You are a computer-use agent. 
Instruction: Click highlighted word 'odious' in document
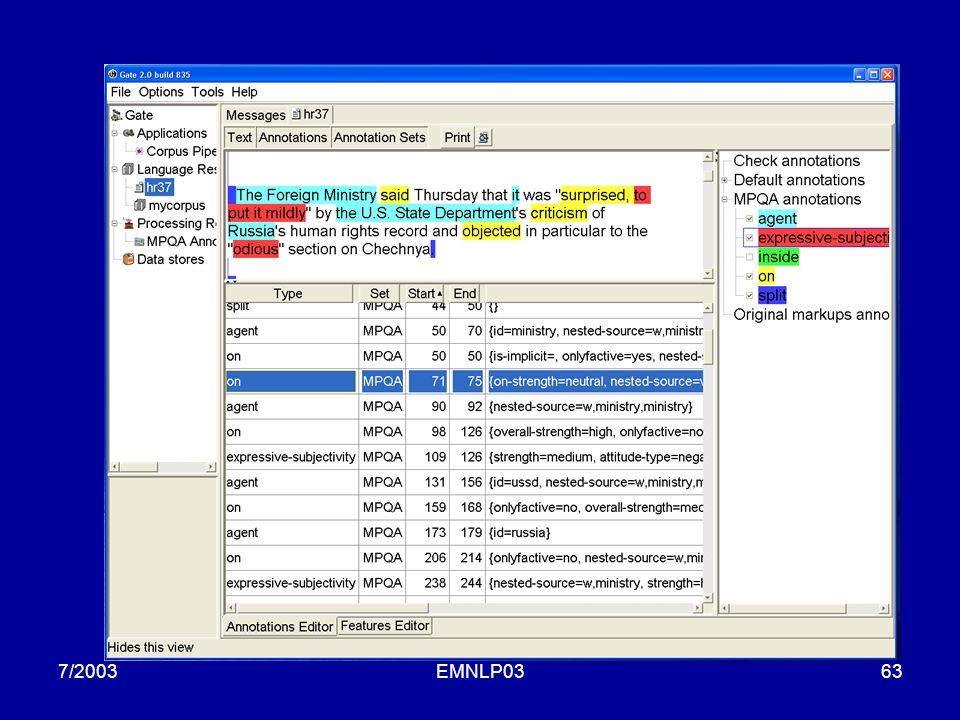pos(255,249)
